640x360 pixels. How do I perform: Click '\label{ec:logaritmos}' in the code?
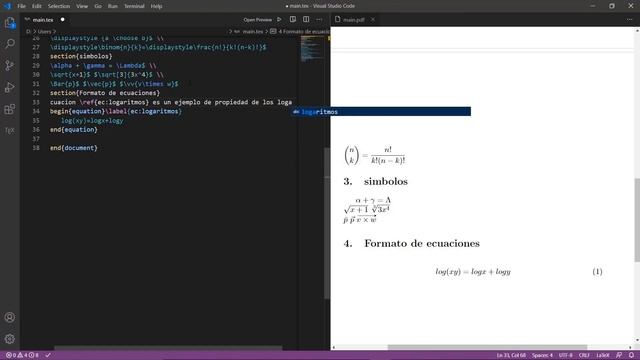(144, 111)
